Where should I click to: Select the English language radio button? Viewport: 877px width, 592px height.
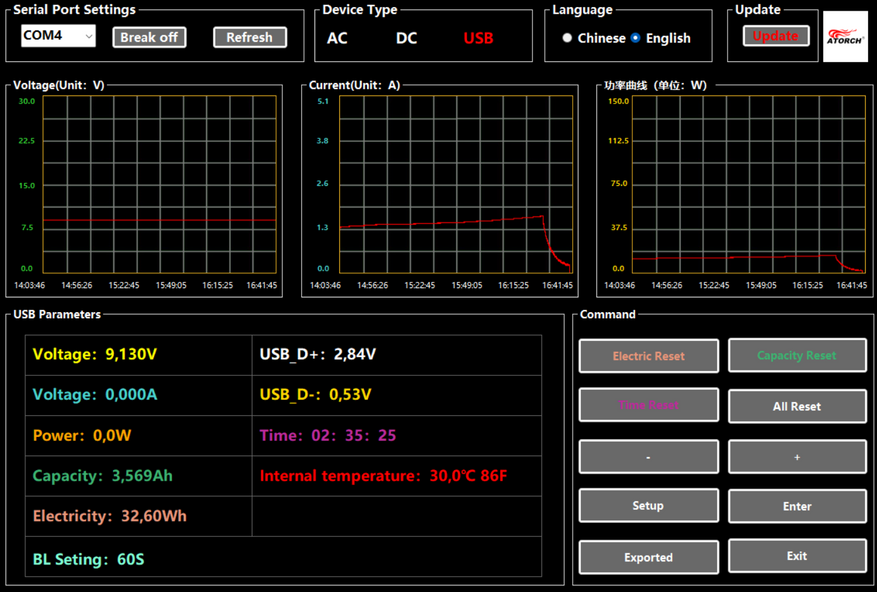click(x=636, y=38)
